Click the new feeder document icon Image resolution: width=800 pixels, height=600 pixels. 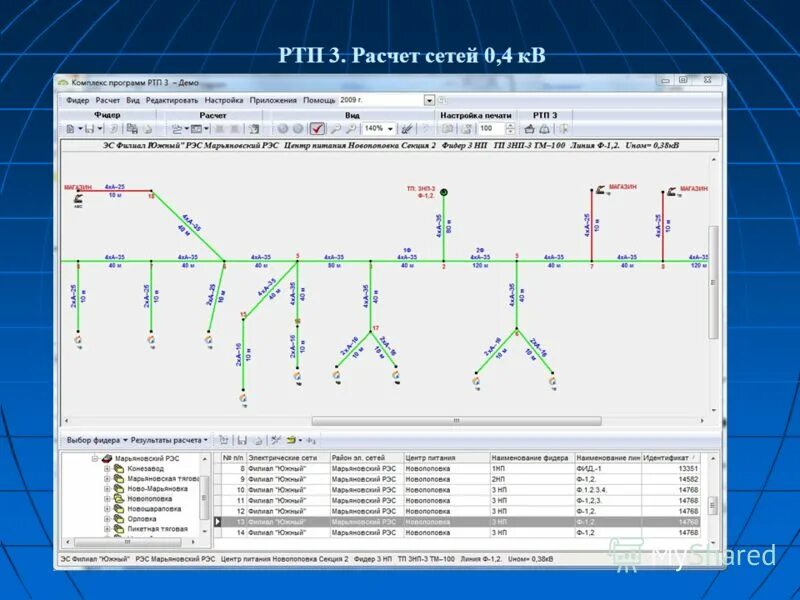point(70,129)
